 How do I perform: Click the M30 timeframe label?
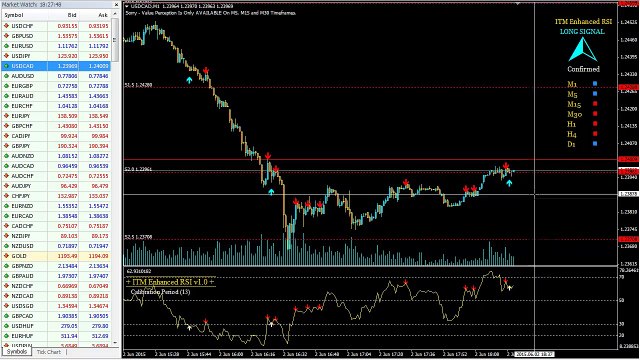point(574,114)
